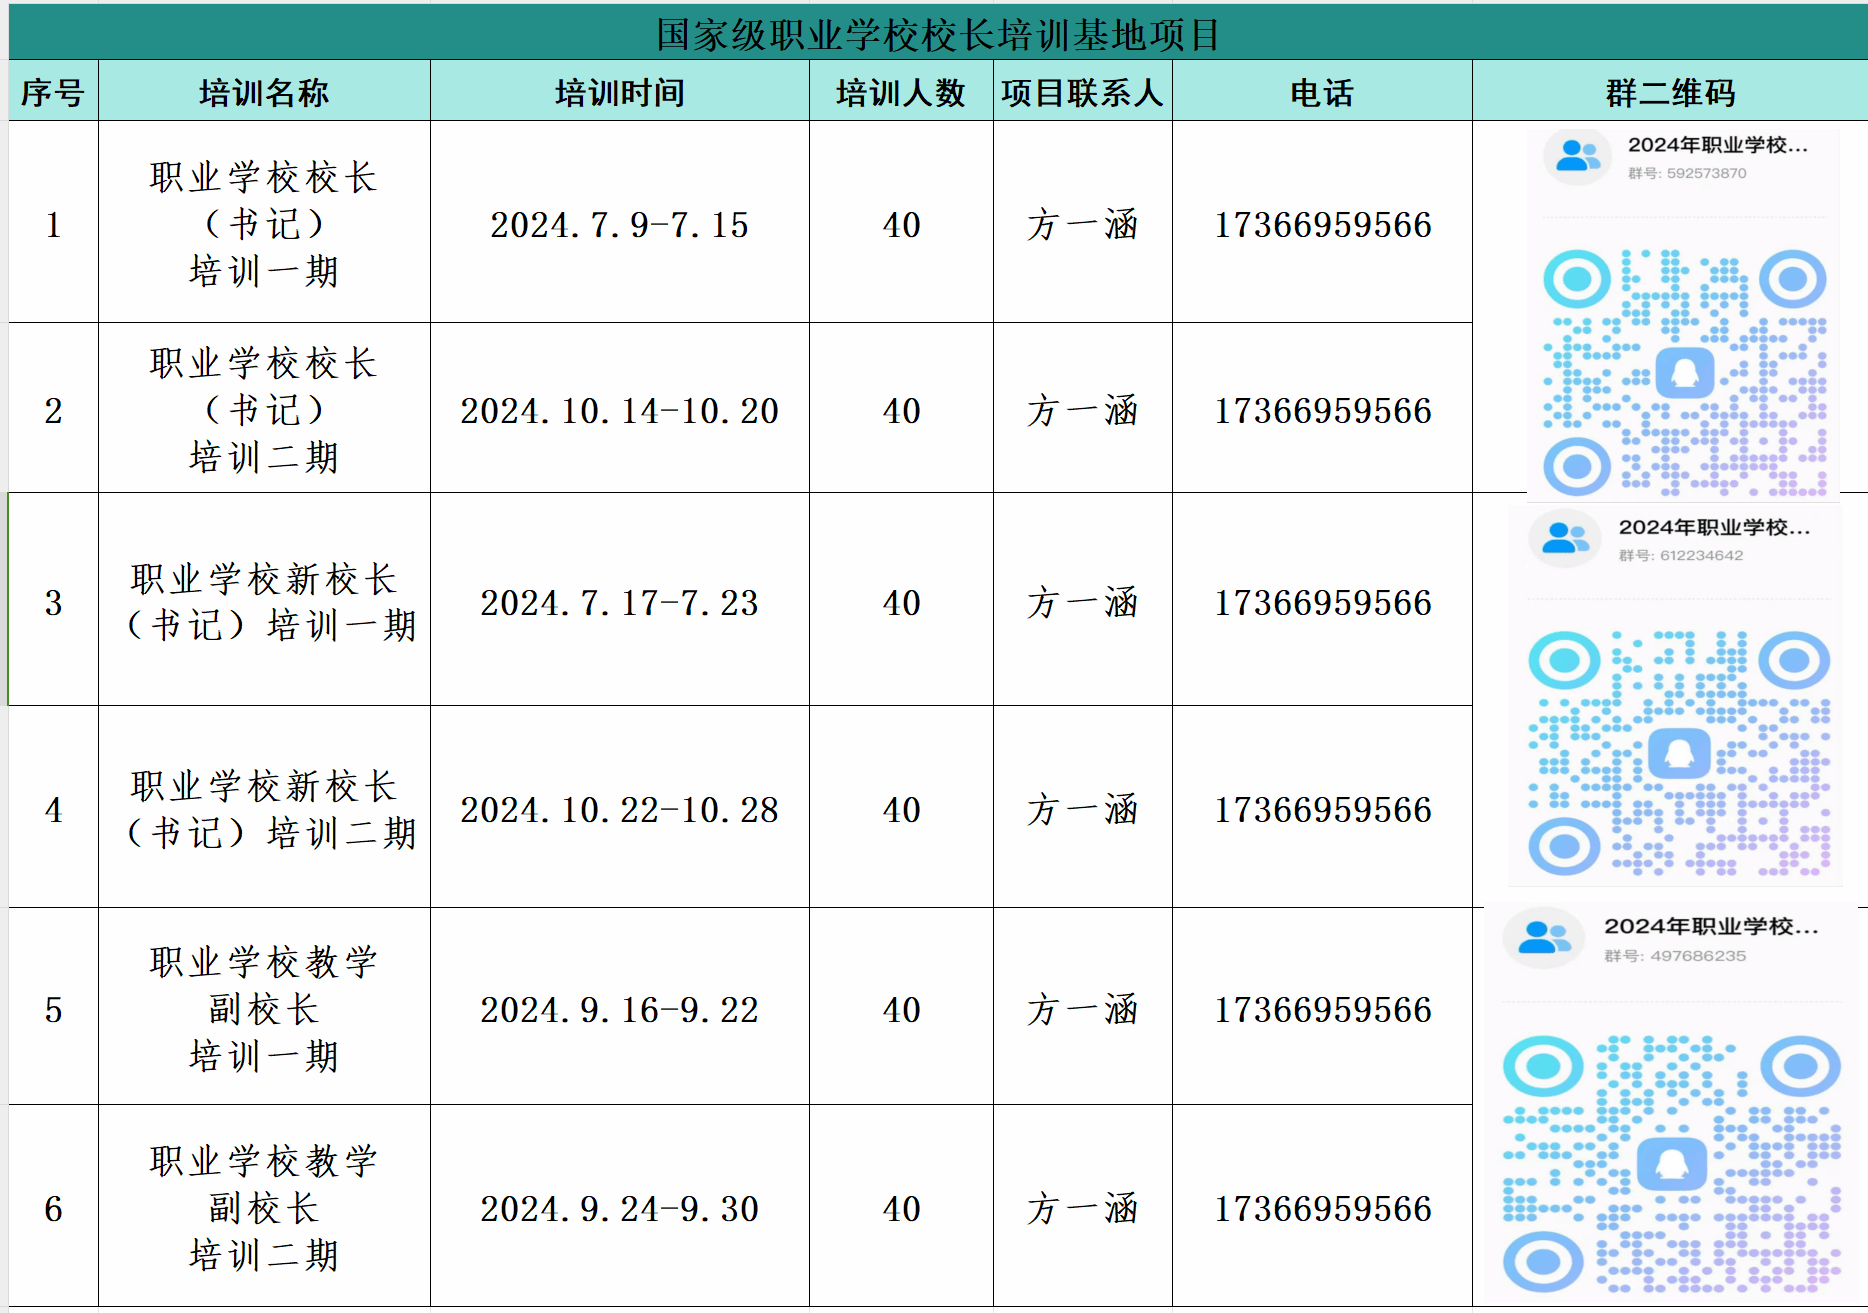1868x1313 pixels.
Task: Click the 职业学校校长（书记）培训二期 cell
Action: 264,409
